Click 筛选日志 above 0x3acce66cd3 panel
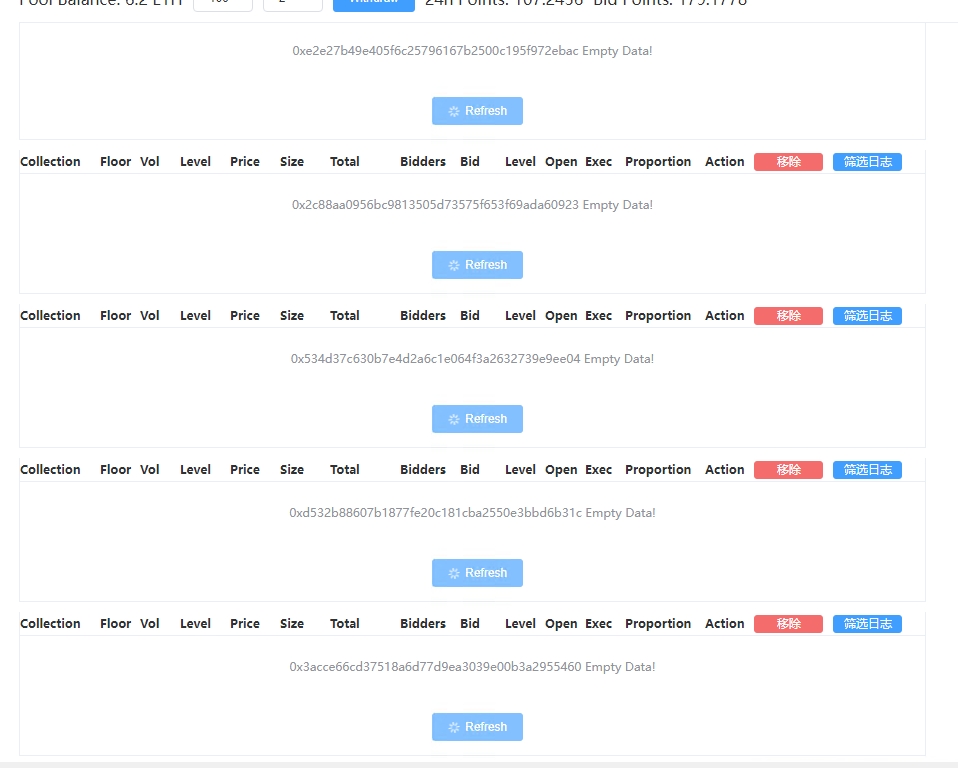The width and height of the screenshot is (958, 768). [867, 624]
